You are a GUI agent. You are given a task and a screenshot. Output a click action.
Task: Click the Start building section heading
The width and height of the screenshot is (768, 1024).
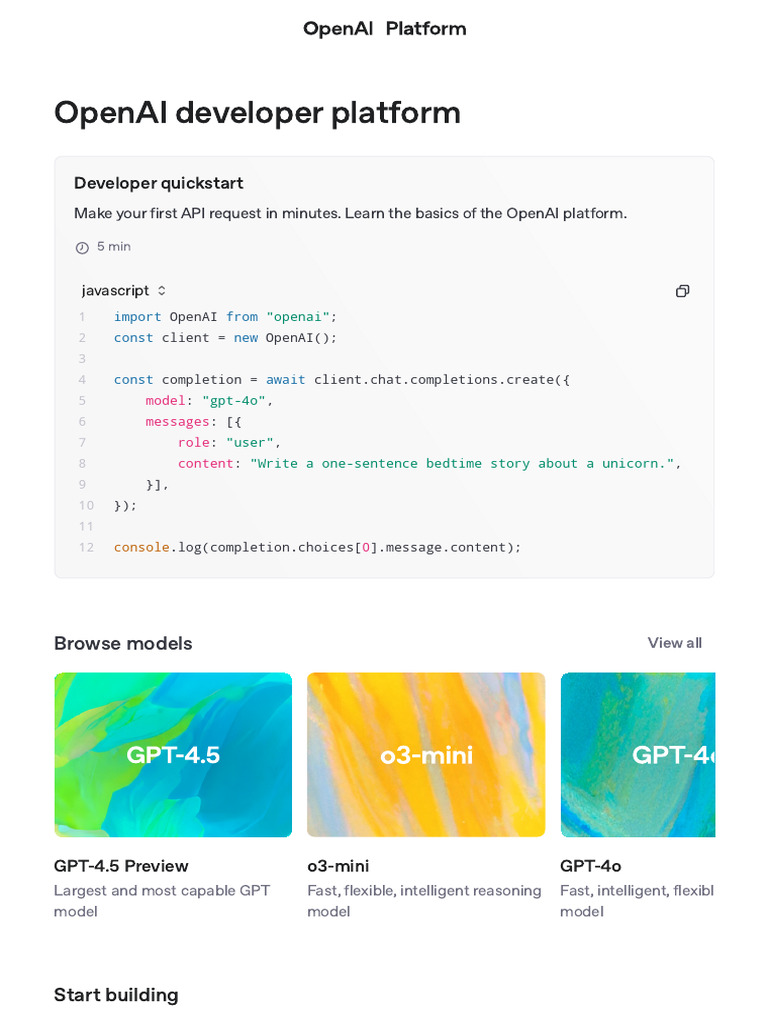[x=116, y=995]
